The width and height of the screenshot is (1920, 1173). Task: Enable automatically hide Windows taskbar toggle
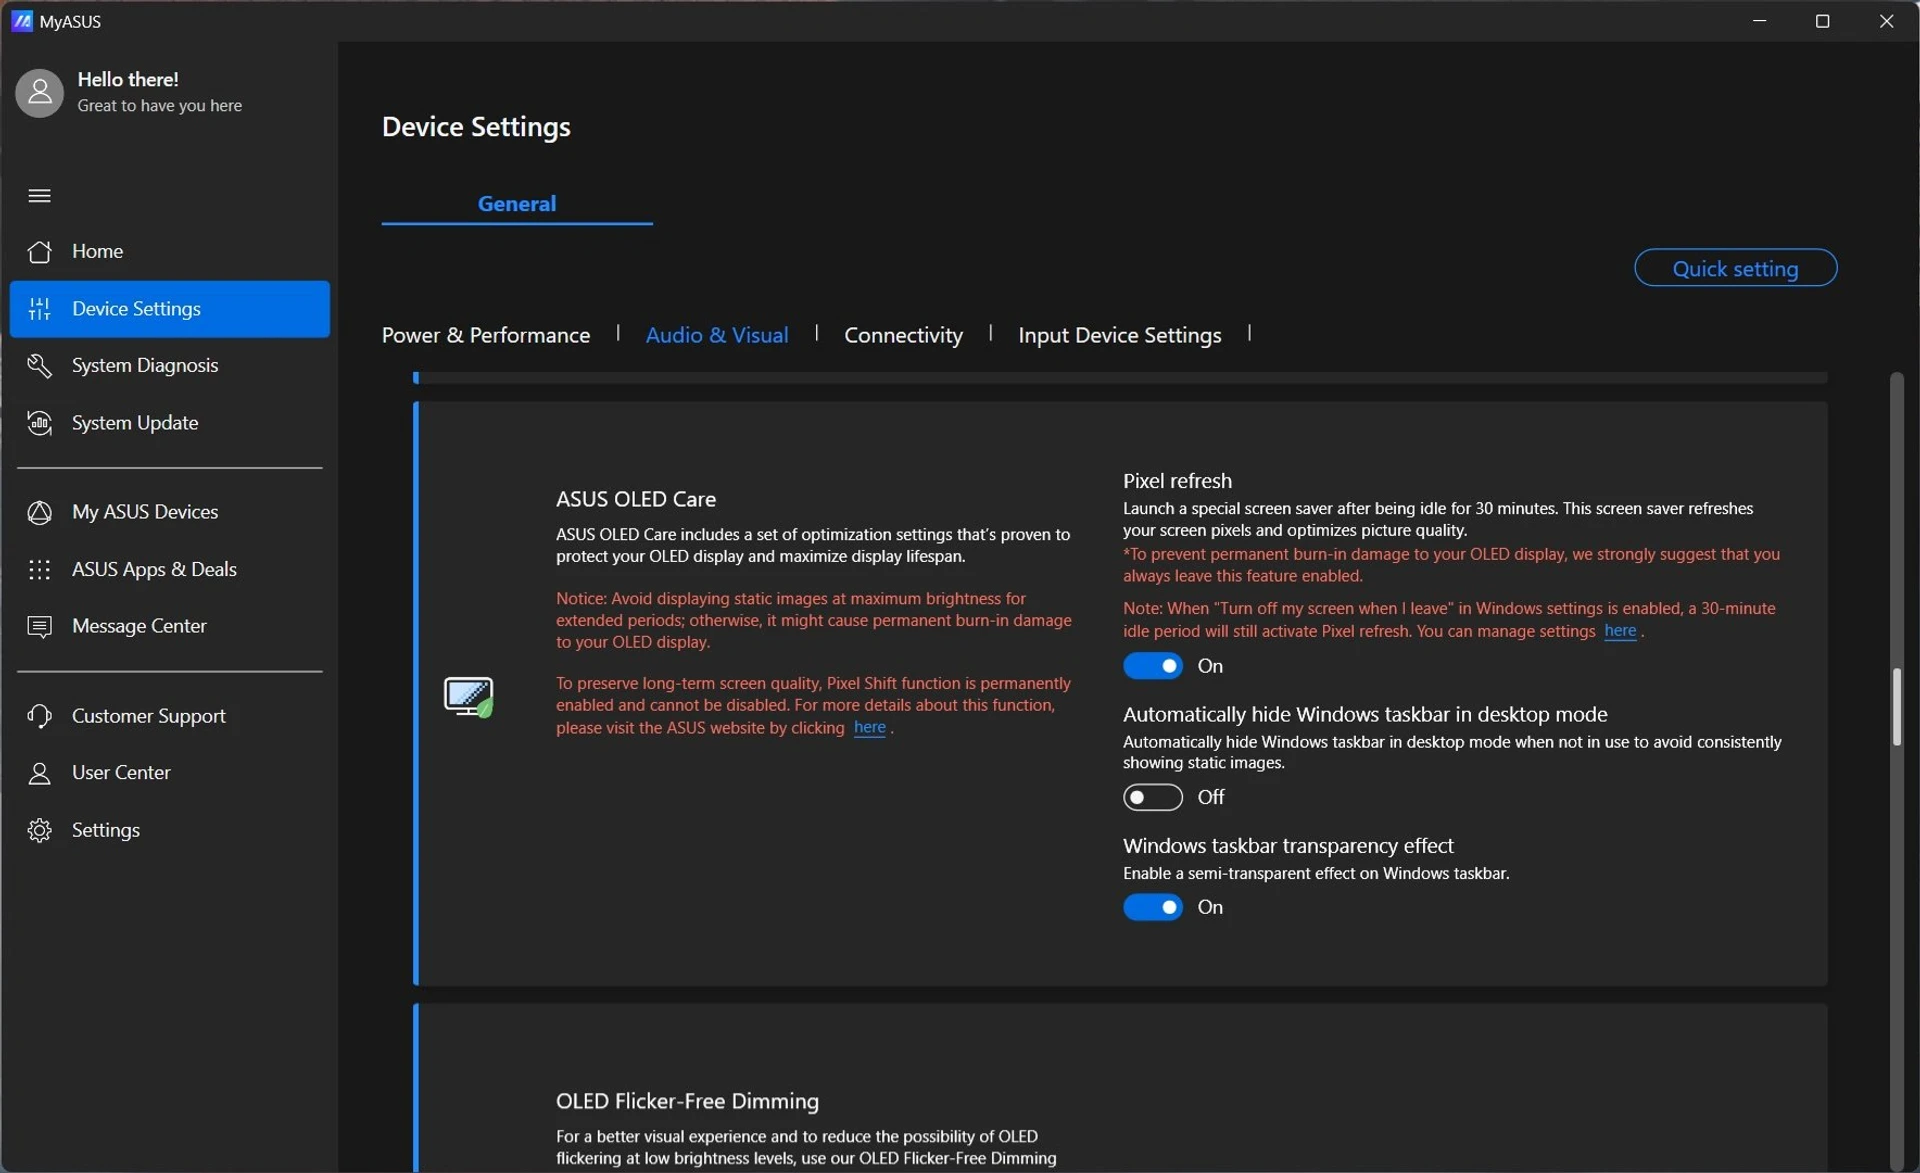point(1152,797)
